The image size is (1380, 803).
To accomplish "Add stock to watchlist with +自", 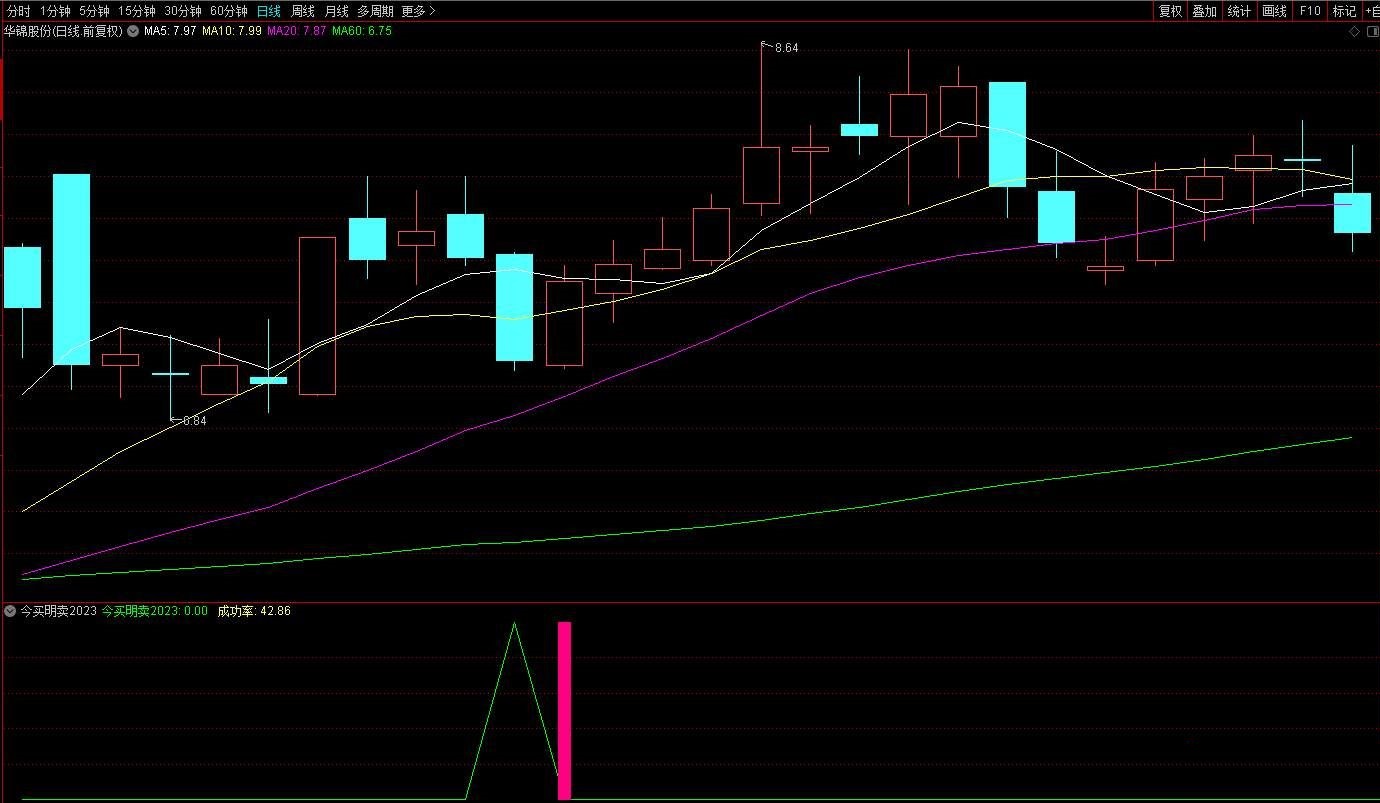I will pyautogui.click(x=1371, y=11).
